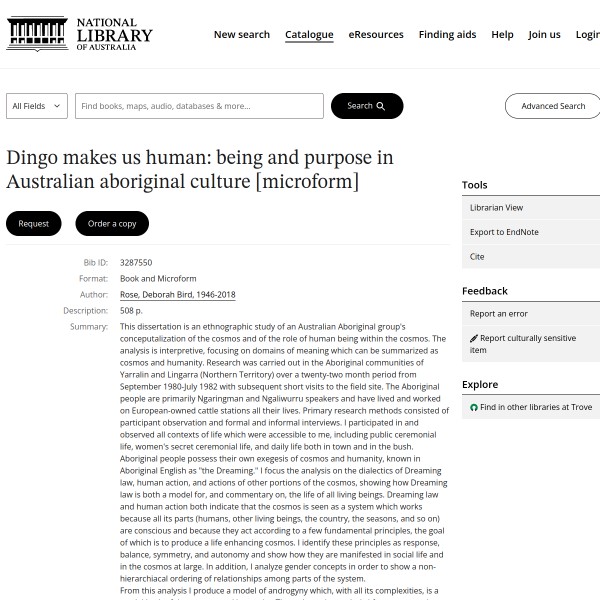Click Join us in the navigation

(x=544, y=34)
